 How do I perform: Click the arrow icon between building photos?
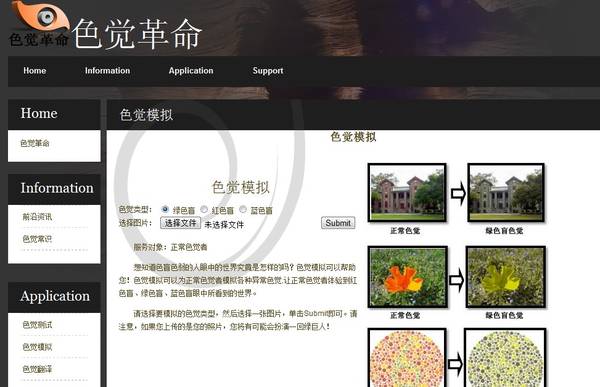pyautogui.click(x=458, y=194)
